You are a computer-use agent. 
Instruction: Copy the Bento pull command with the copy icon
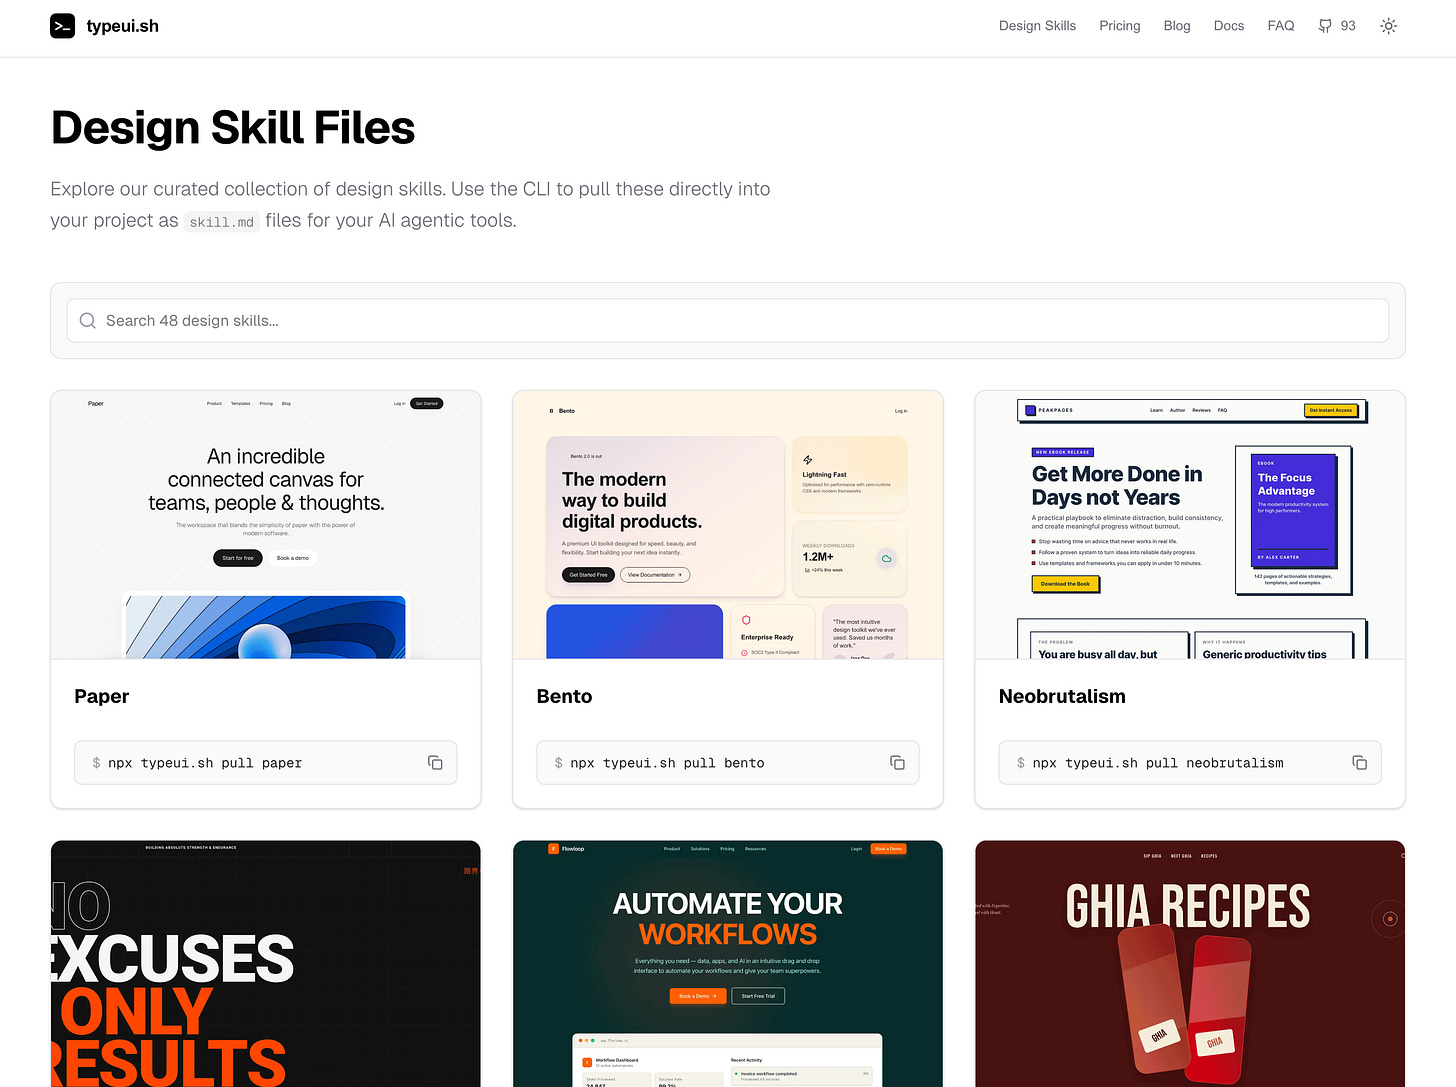pyautogui.click(x=897, y=762)
